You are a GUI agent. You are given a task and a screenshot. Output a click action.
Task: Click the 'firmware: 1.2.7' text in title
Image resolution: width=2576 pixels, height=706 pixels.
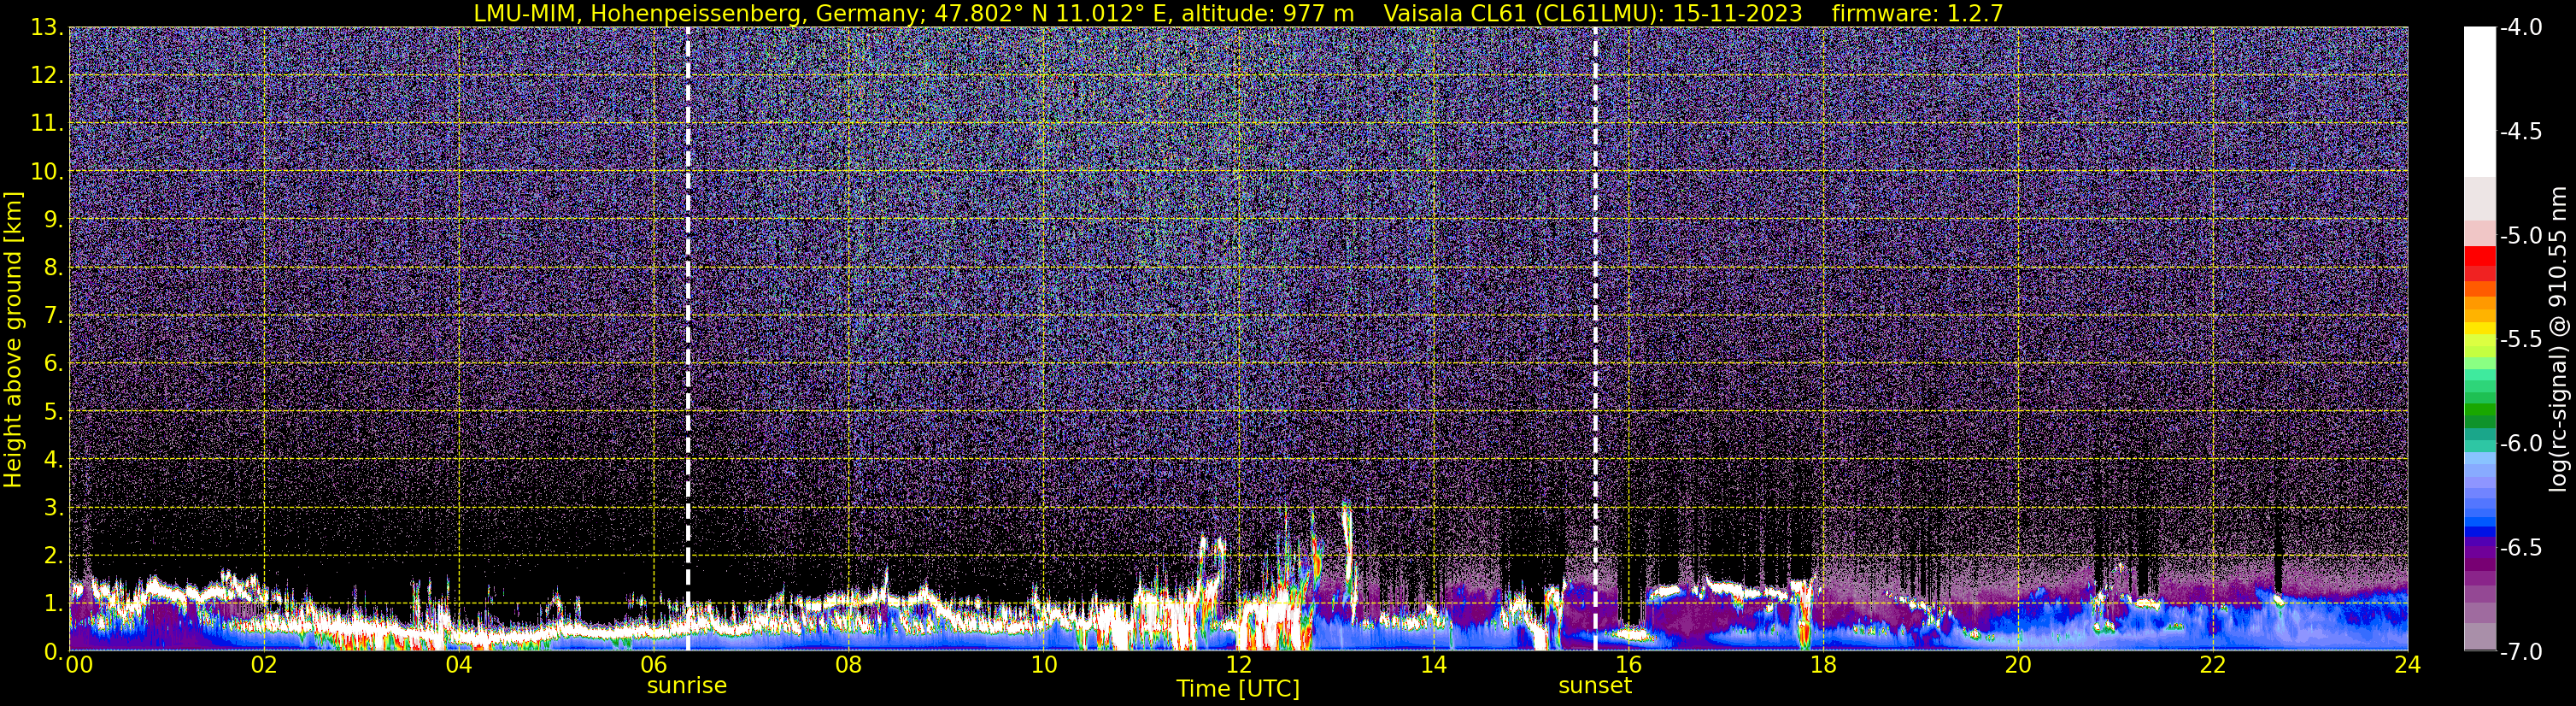[1917, 13]
